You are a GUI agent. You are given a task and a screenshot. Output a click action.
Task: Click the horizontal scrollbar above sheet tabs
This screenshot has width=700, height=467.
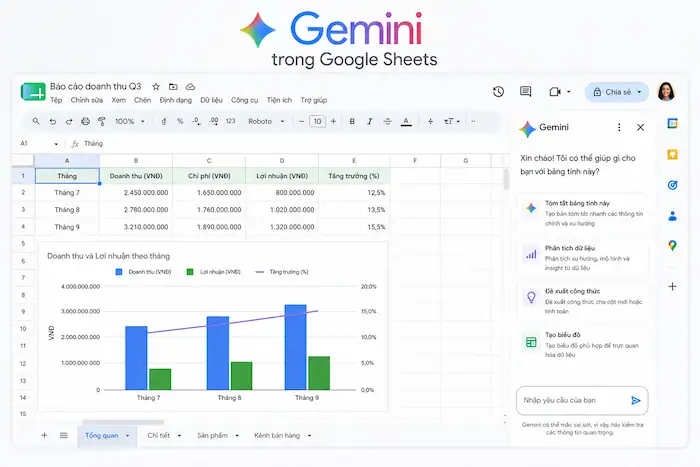(123, 422)
